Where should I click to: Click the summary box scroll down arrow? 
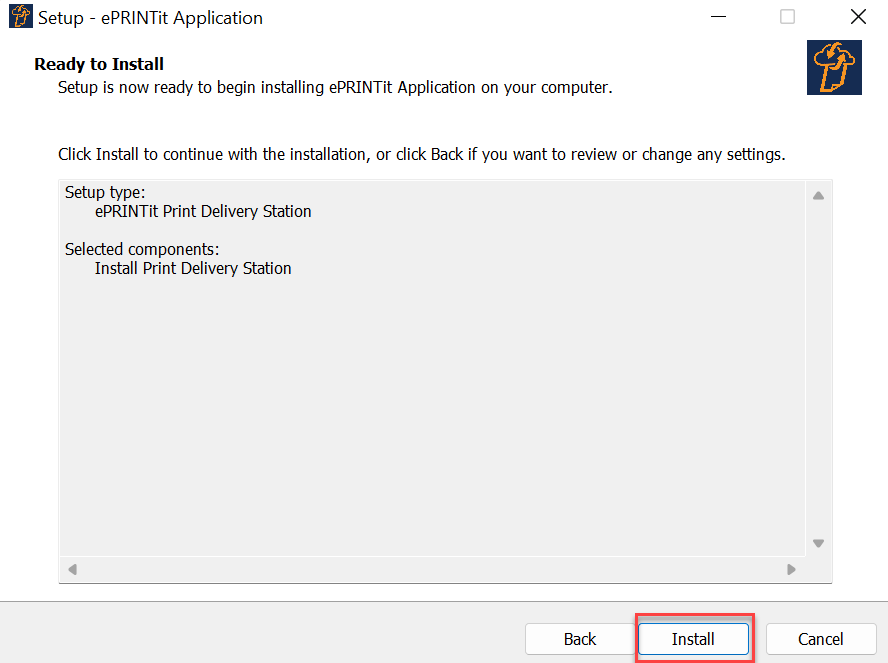[818, 544]
